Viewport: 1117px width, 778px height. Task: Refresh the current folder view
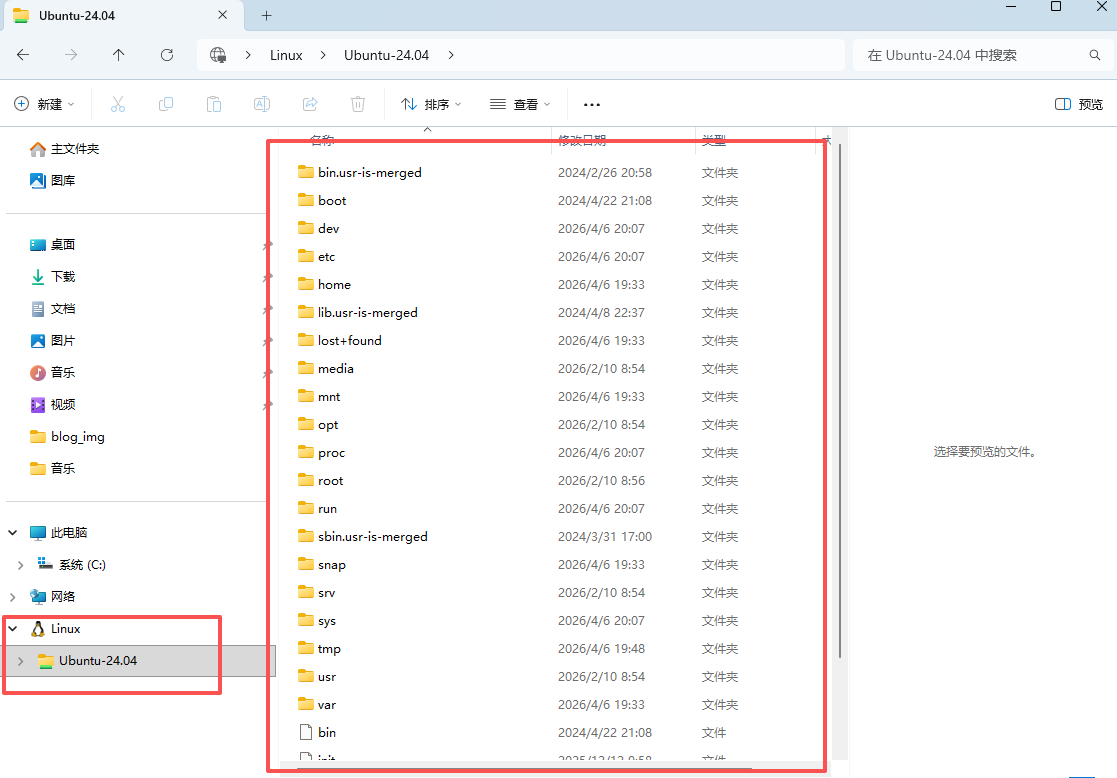[167, 55]
